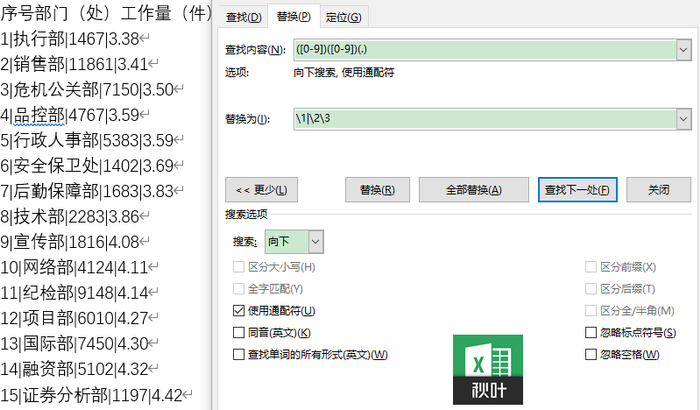The image size is (700, 410).
Task: Enable the 忽略标点符号(S) checkbox
Action: (x=591, y=332)
